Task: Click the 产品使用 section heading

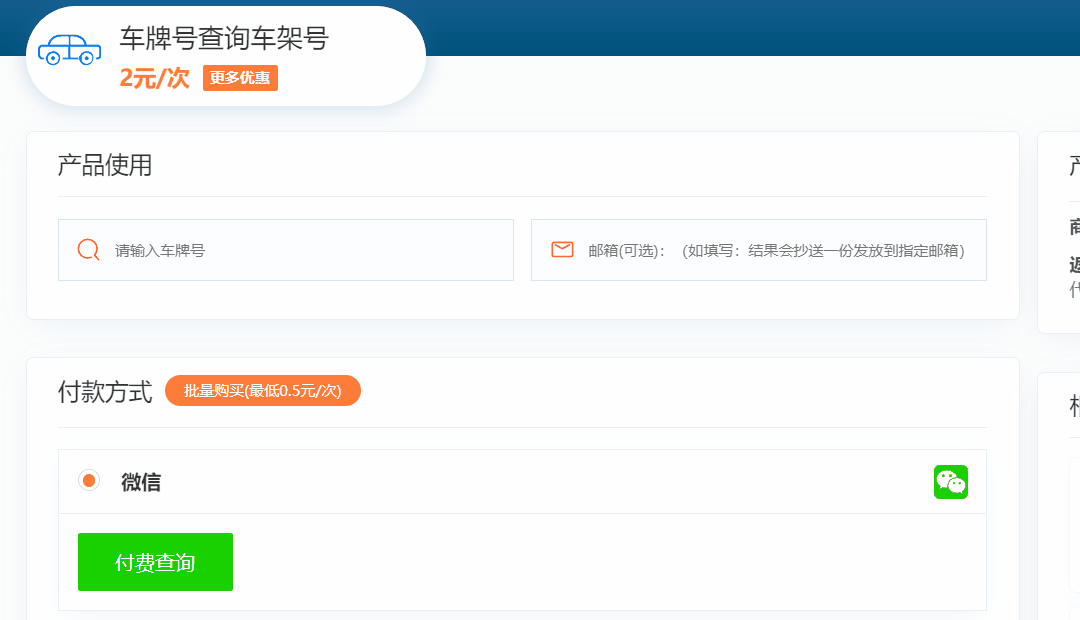Action: 105,165
